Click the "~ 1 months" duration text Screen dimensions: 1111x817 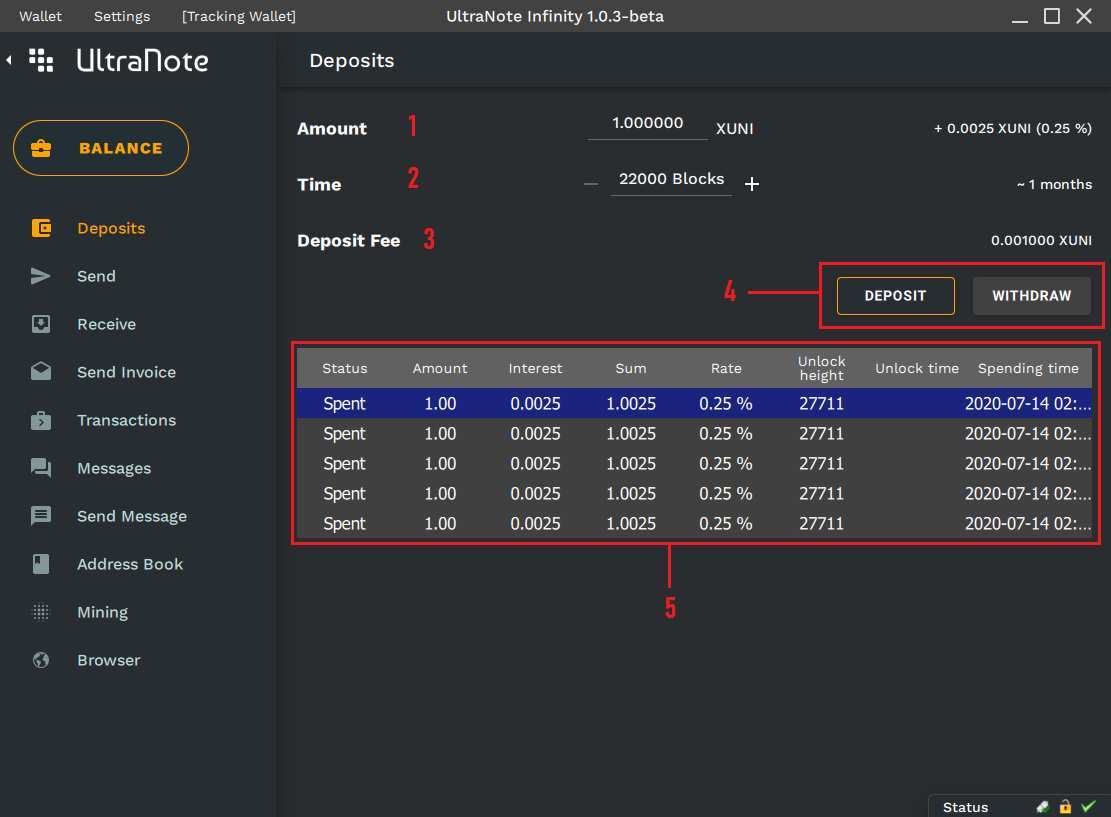pos(1054,184)
